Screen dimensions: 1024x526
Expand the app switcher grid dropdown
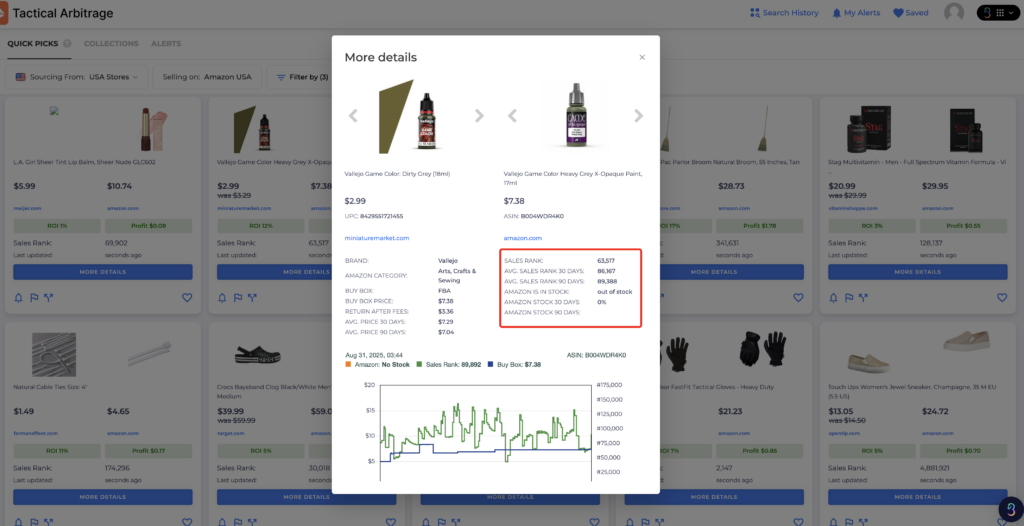pos(998,12)
